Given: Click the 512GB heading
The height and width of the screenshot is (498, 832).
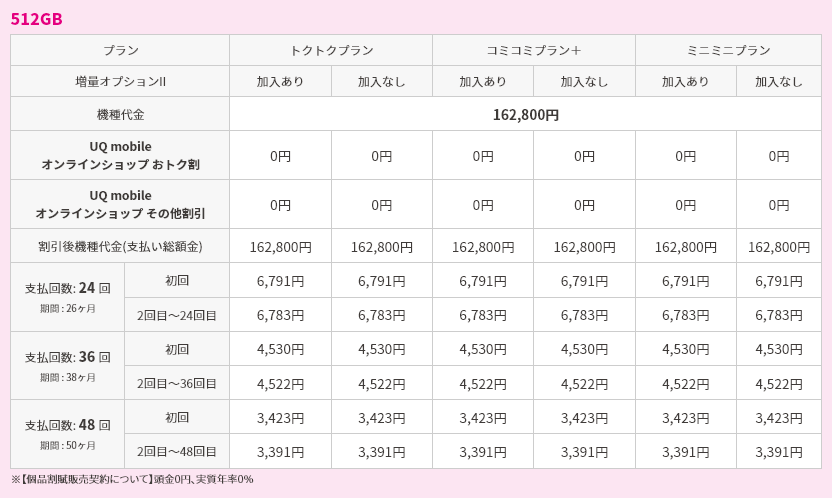Looking at the screenshot, I should coord(37,19).
